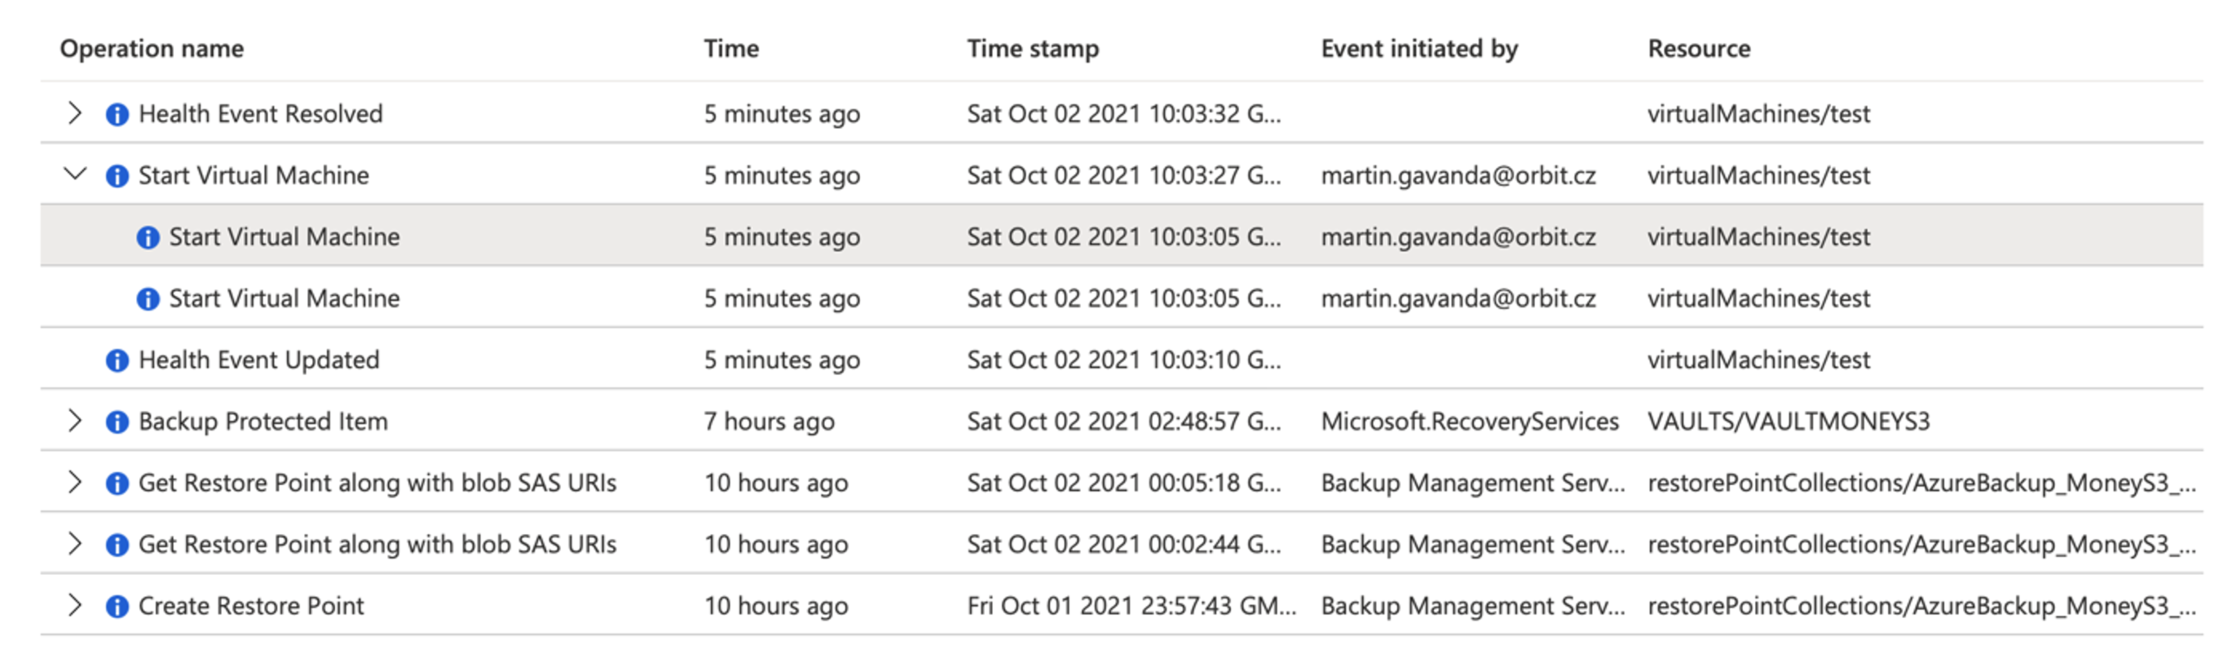Expand the Health Event Resolved entry

pos(75,113)
